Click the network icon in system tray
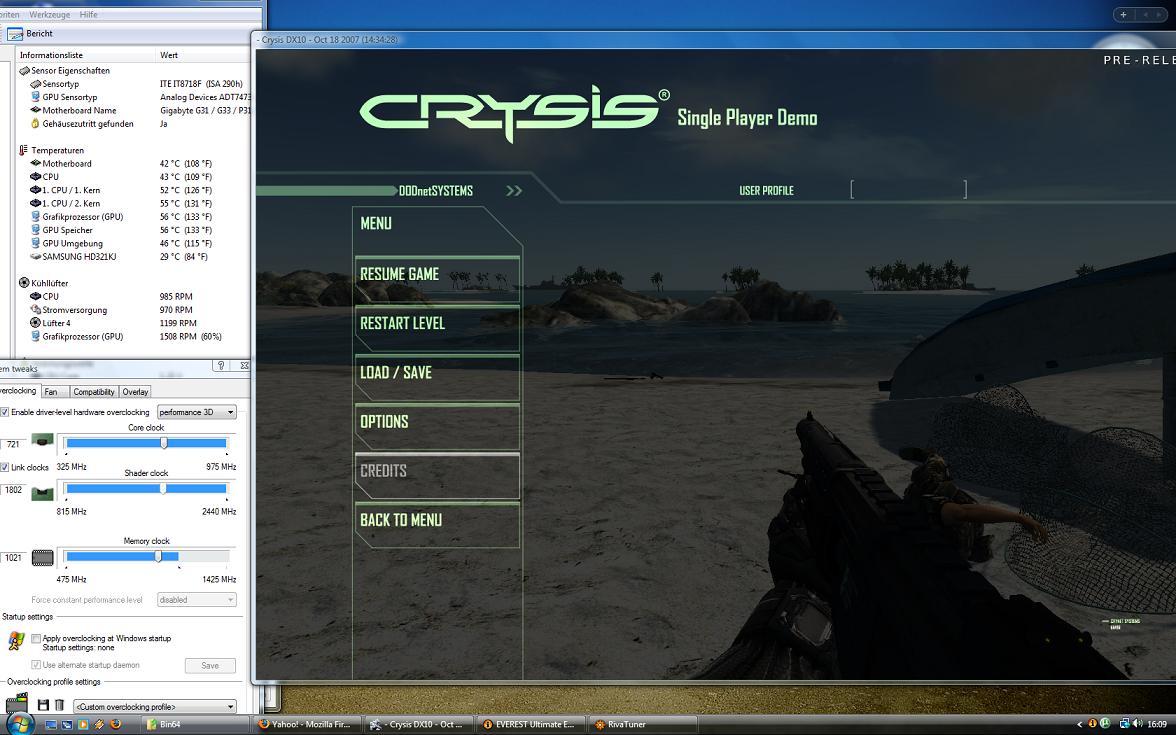The image size is (1176, 735). click(1124, 724)
